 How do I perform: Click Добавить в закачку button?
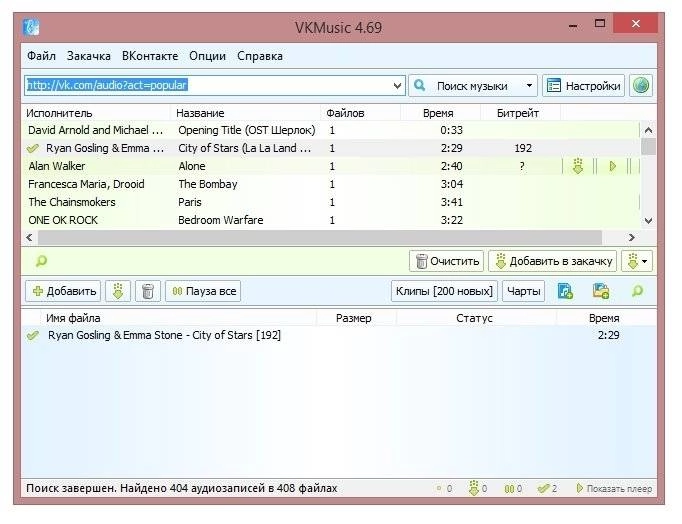pyautogui.click(x=552, y=261)
